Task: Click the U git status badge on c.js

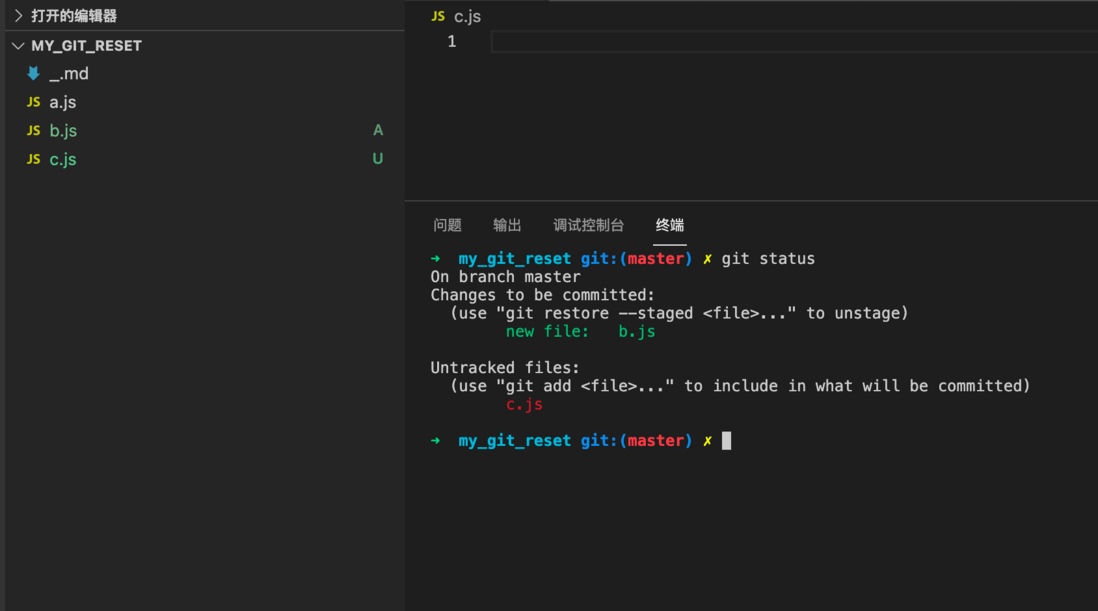Action: point(378,159)
